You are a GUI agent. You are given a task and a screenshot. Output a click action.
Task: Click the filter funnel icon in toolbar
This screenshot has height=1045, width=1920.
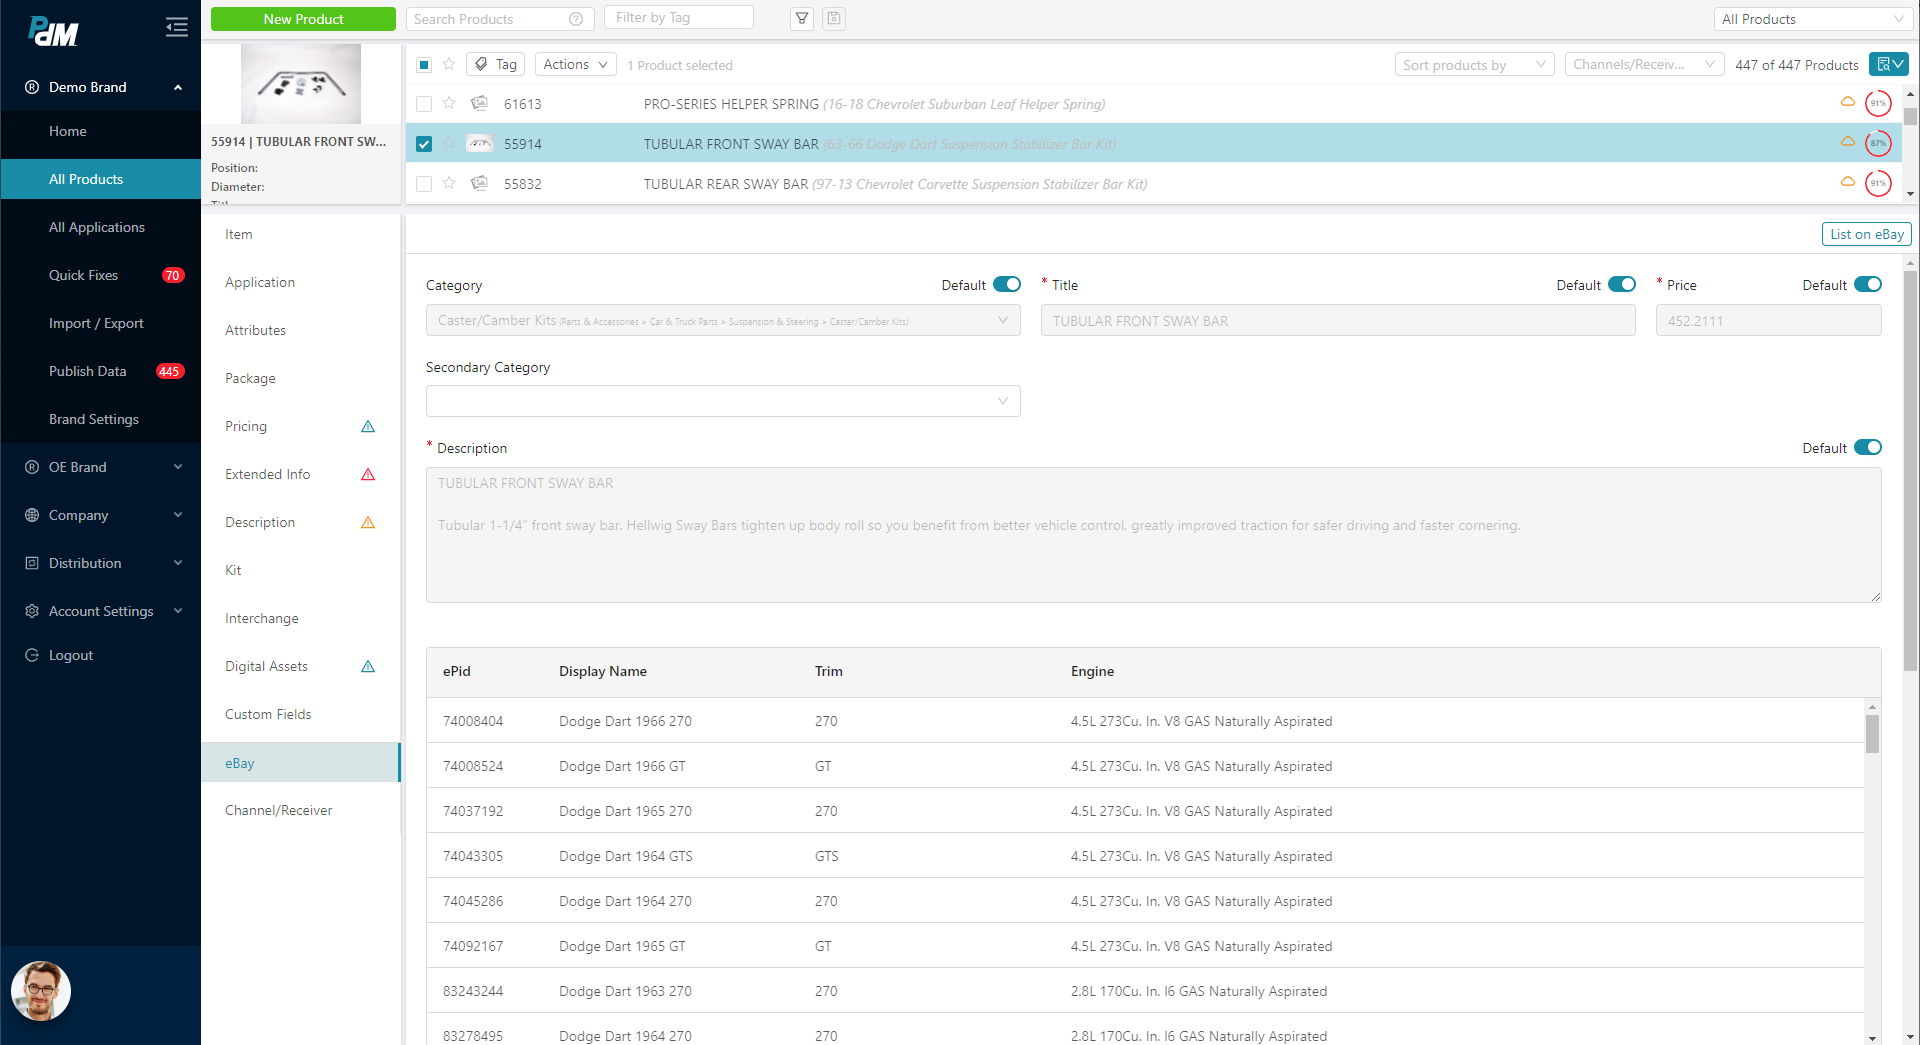pyautogui.click(x=802, y=19)
